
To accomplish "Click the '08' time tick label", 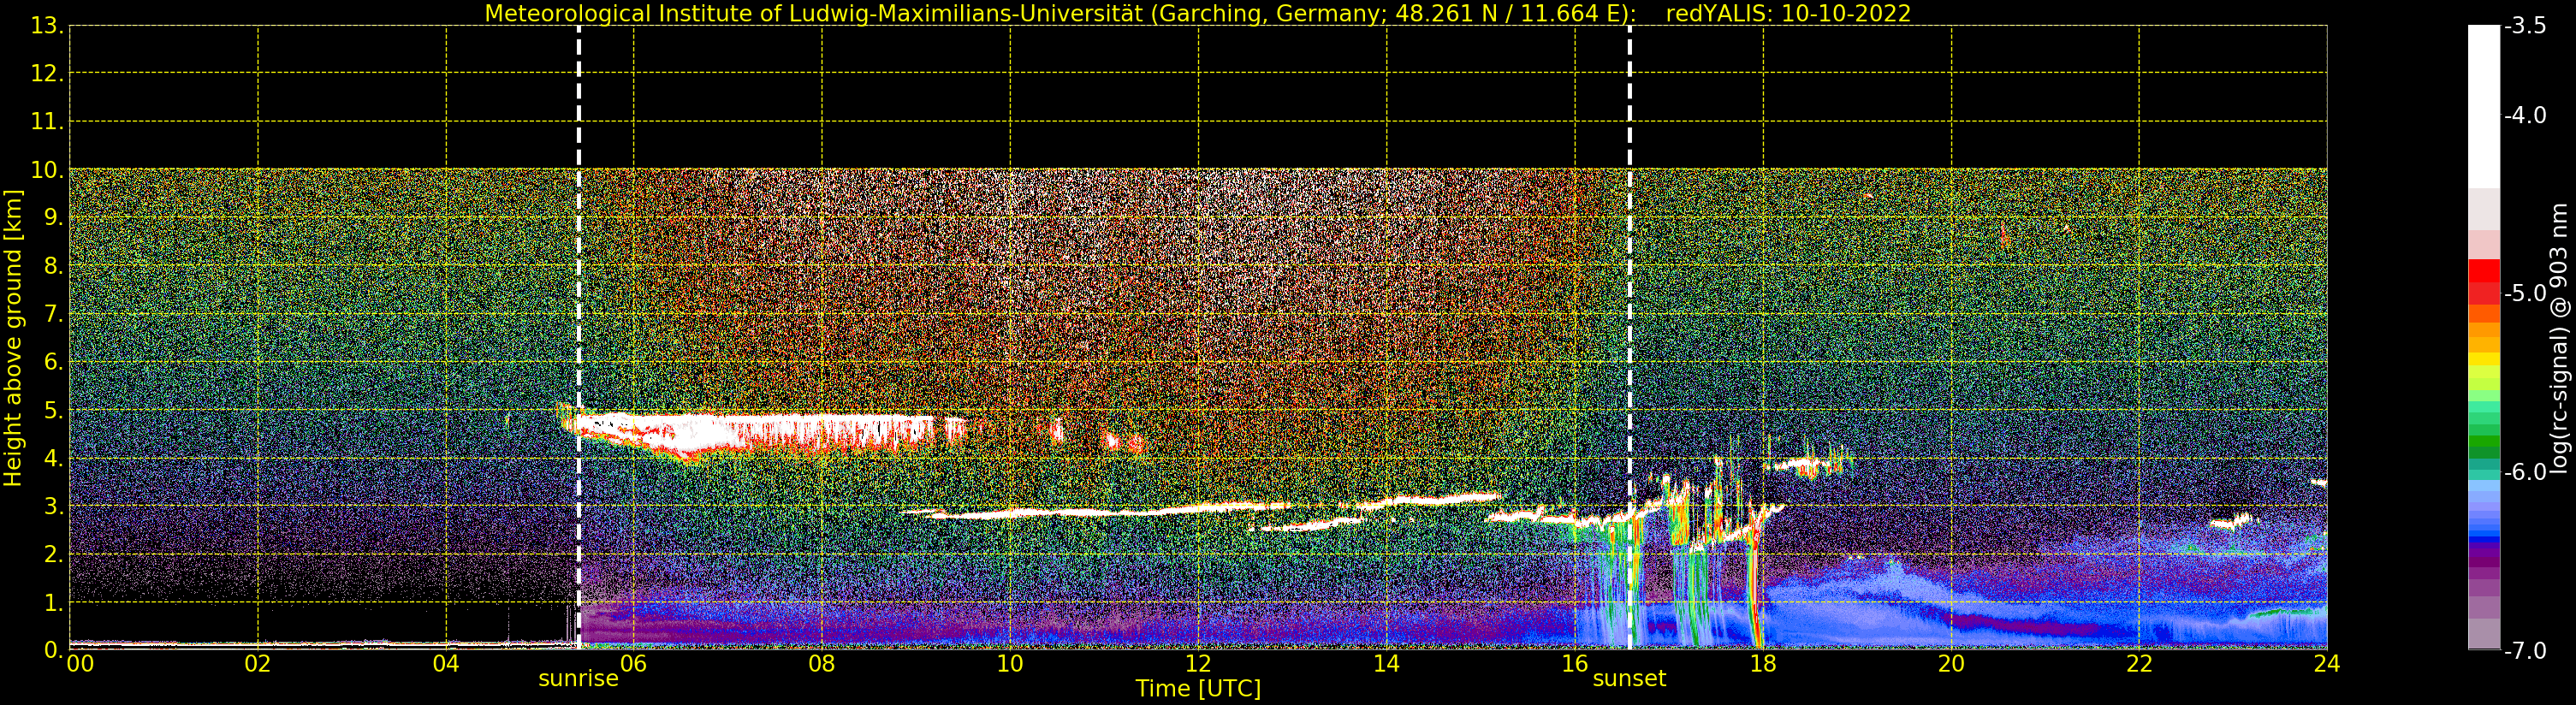I will coord(822,664).
